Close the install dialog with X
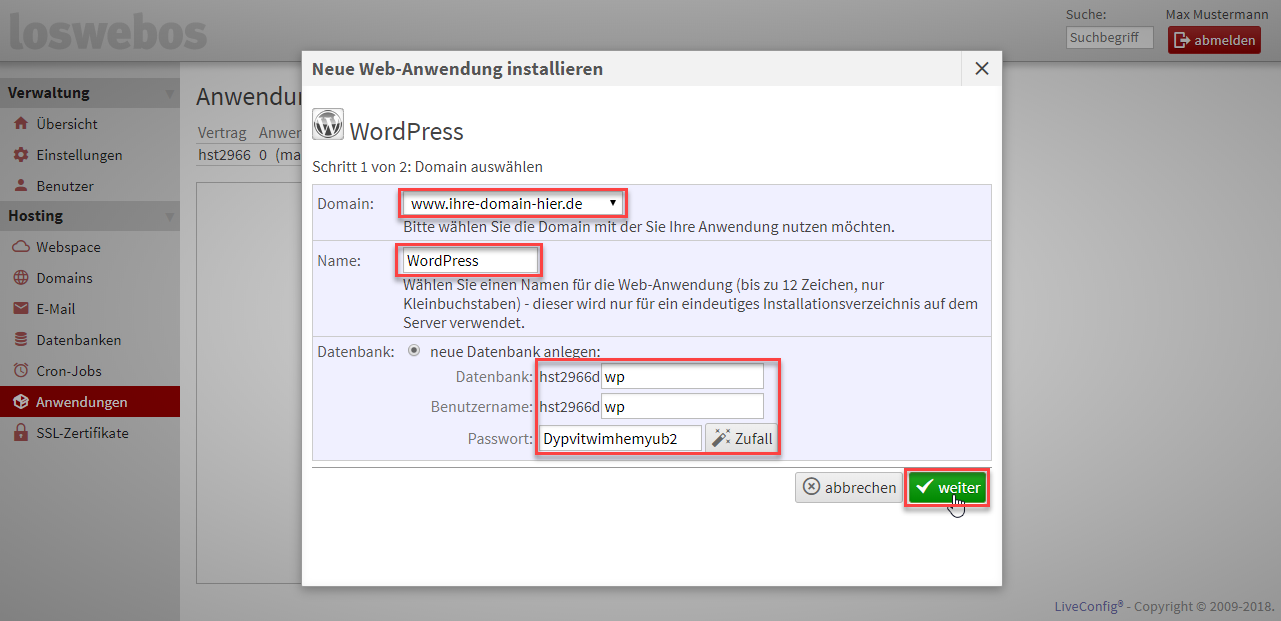The height and width of the screenshot is (621, 1281). tap(981, 69)
